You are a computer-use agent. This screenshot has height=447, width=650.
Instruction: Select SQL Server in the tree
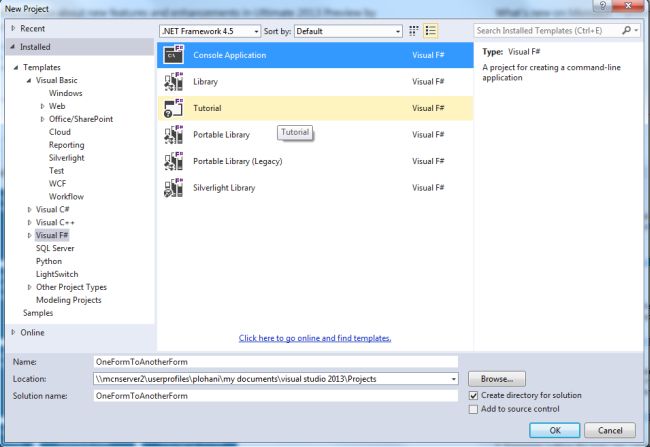[55, 248]
